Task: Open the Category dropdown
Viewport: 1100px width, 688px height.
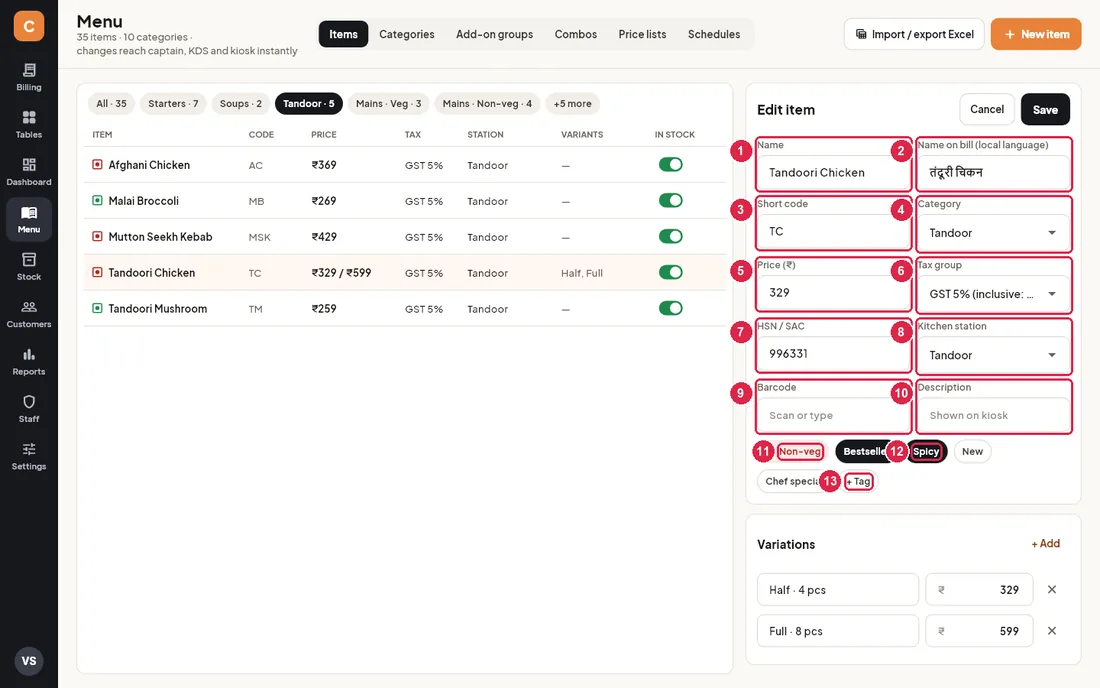Action: coord(994,233)
